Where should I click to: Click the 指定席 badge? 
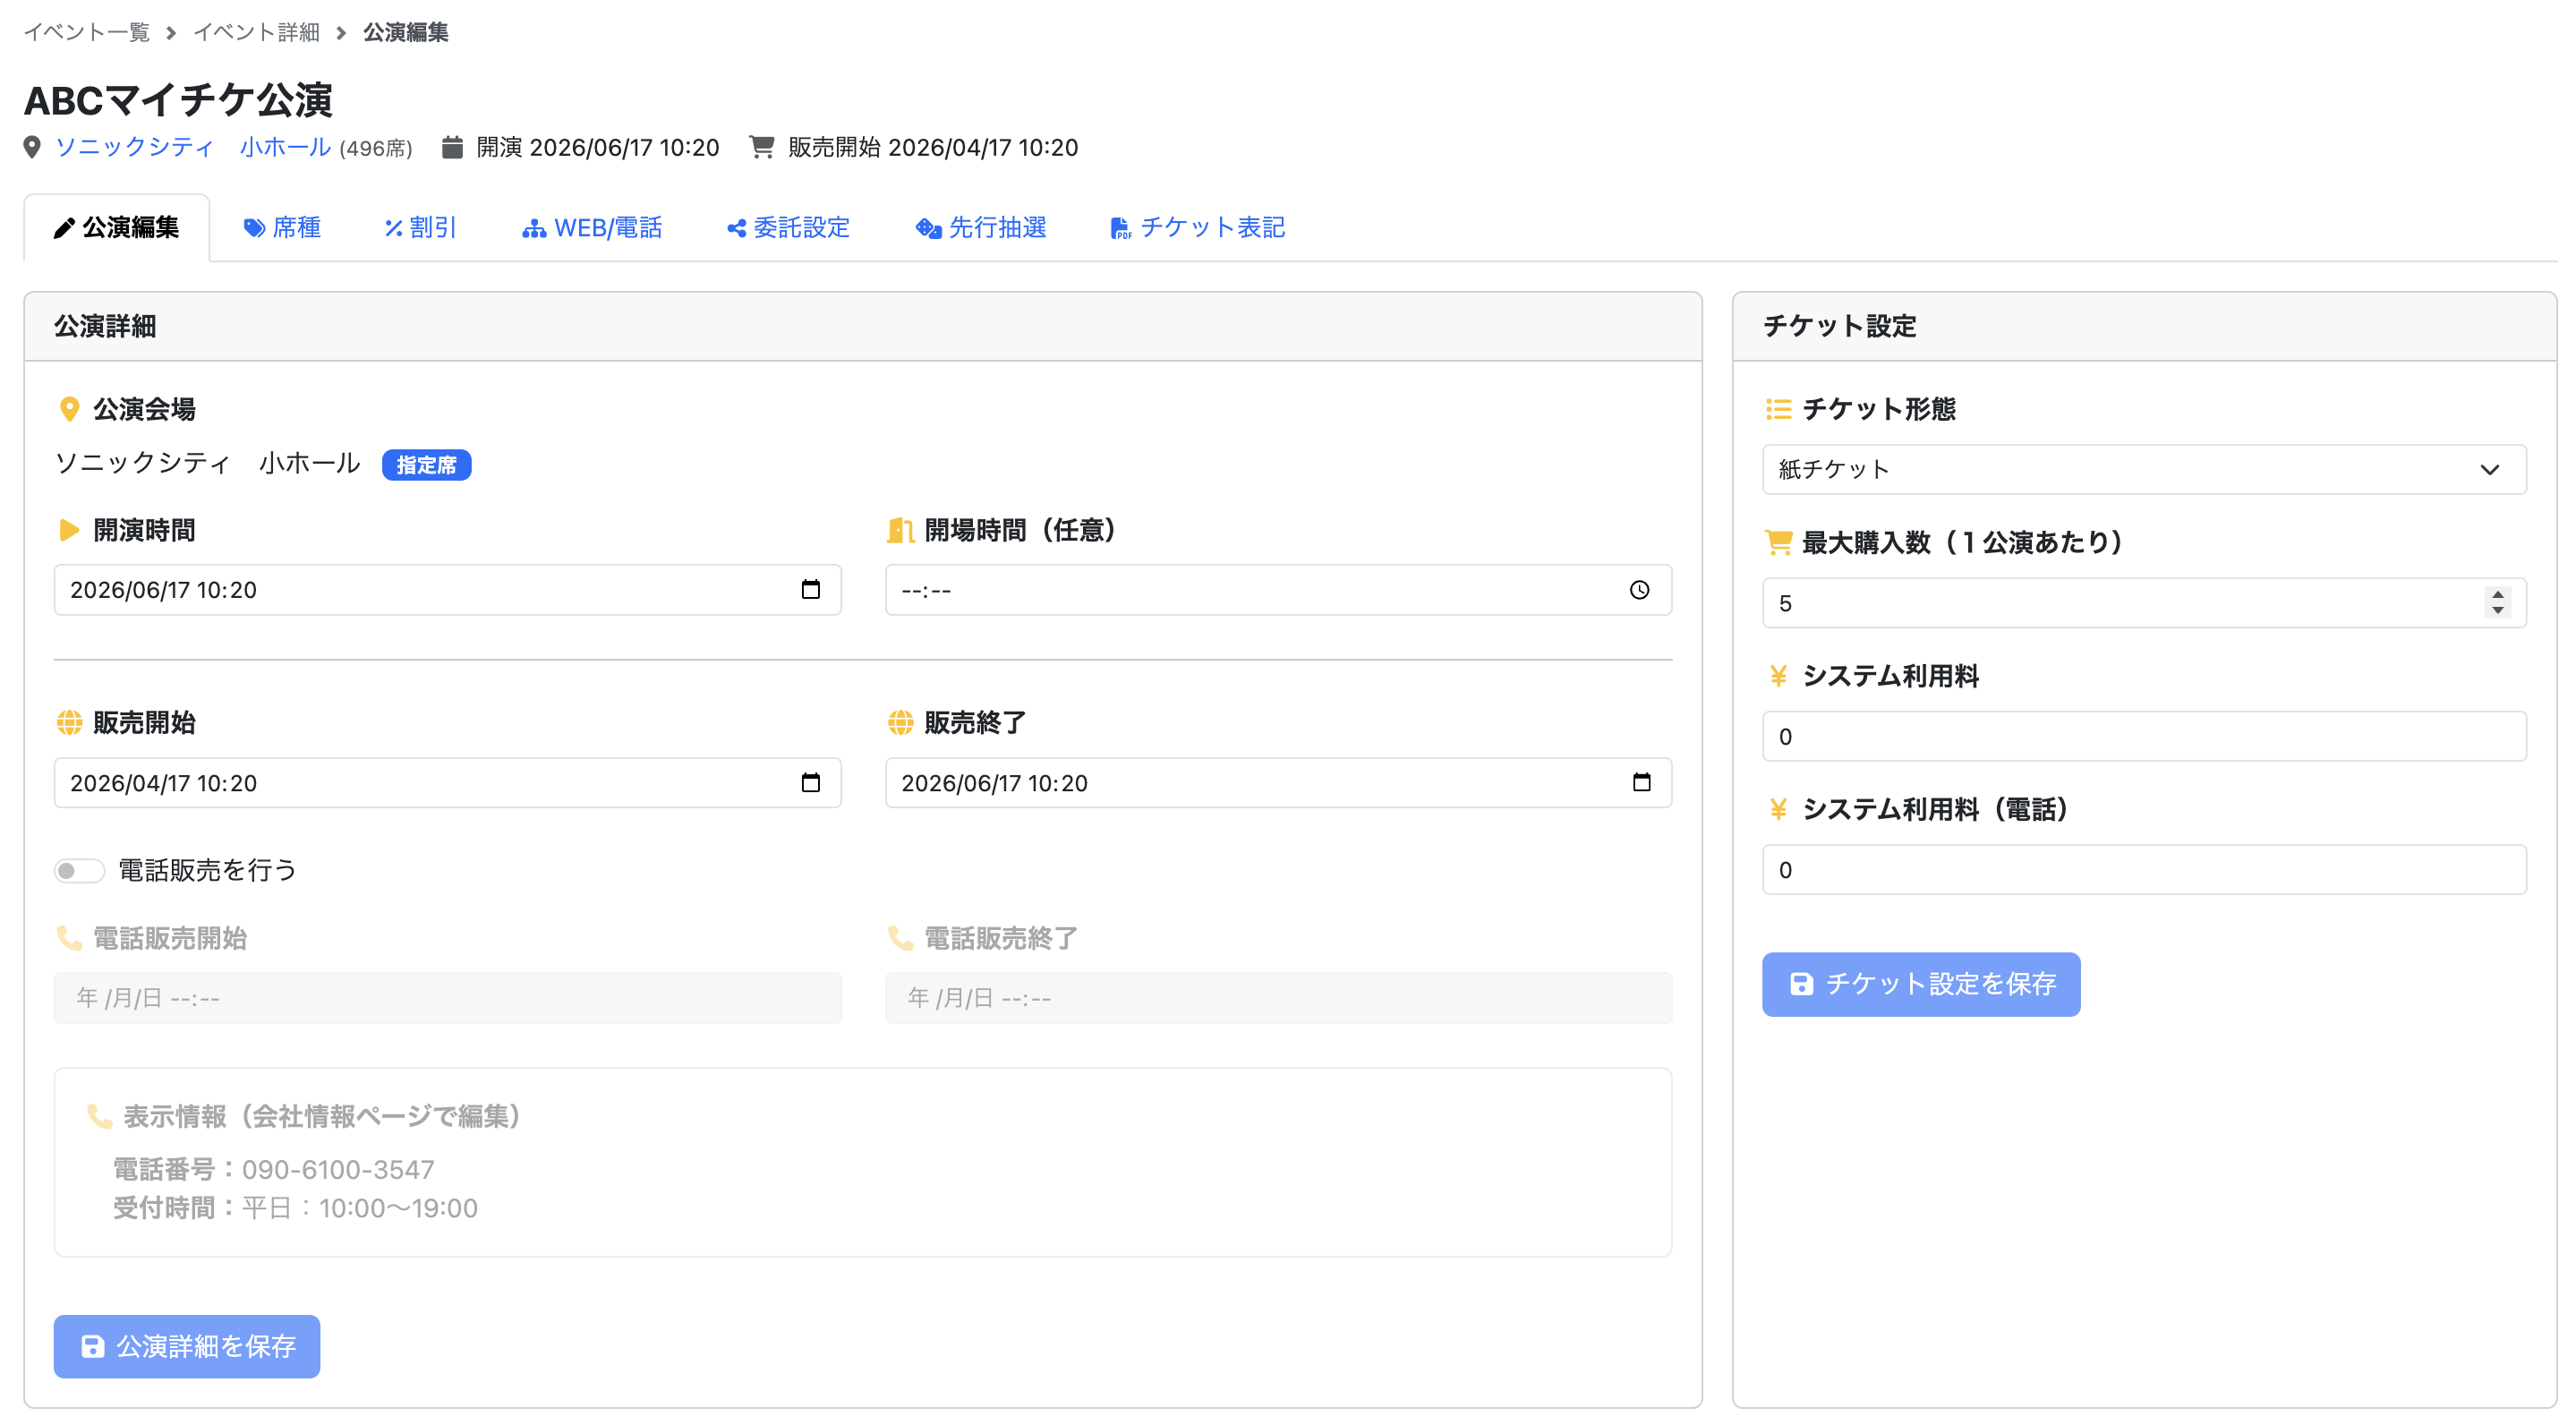point(426,464)
